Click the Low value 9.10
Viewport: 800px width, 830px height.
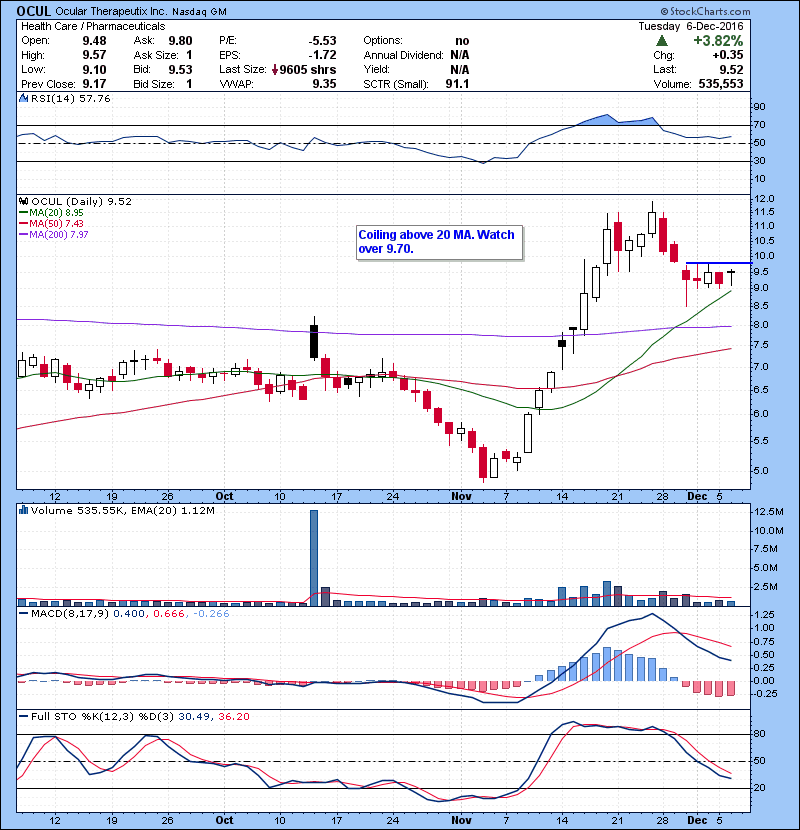tap(94, 70)
